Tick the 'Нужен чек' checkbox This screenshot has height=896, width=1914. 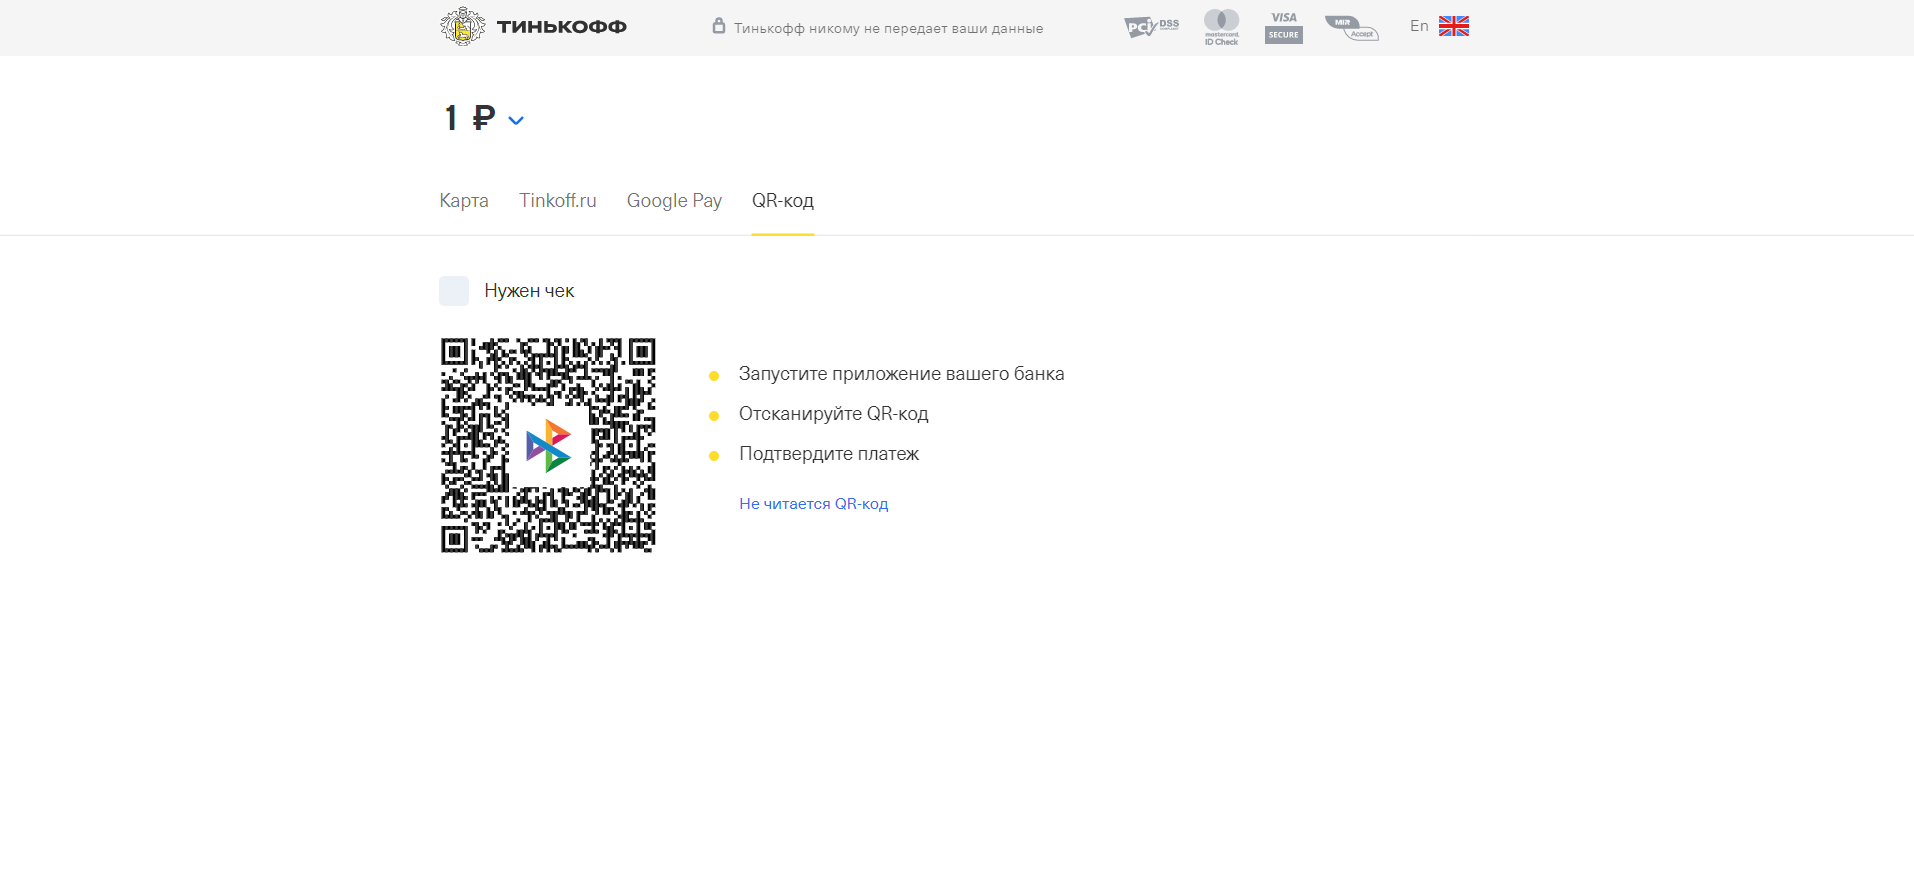point(454,291)
